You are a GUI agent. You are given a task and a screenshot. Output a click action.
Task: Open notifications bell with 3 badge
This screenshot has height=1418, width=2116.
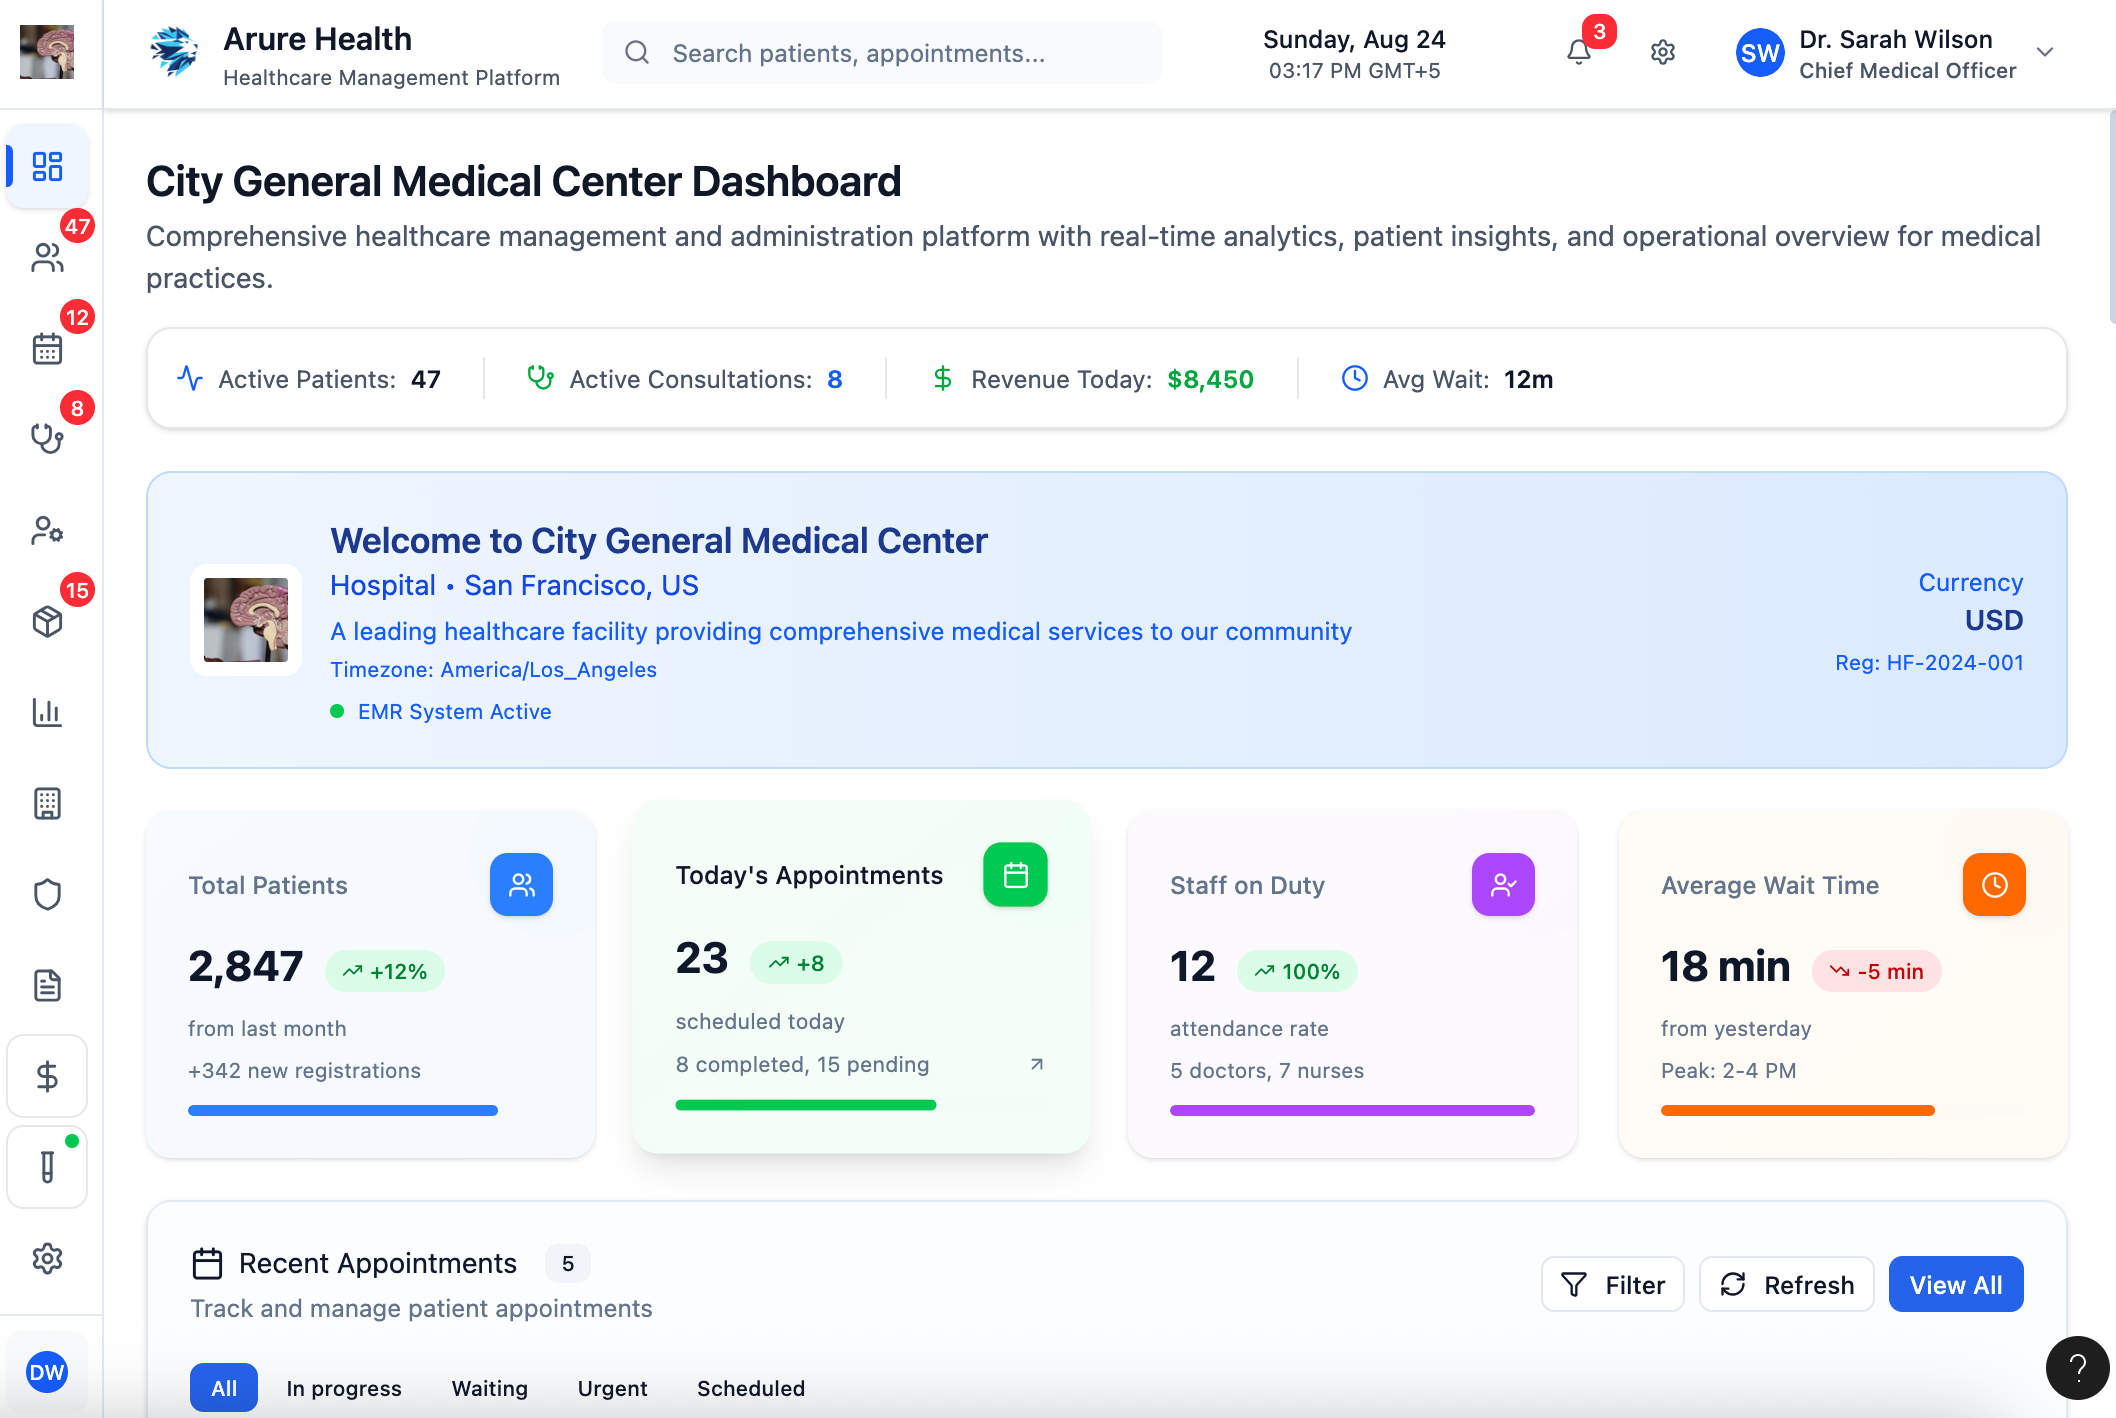click(x=1579, y=52)
